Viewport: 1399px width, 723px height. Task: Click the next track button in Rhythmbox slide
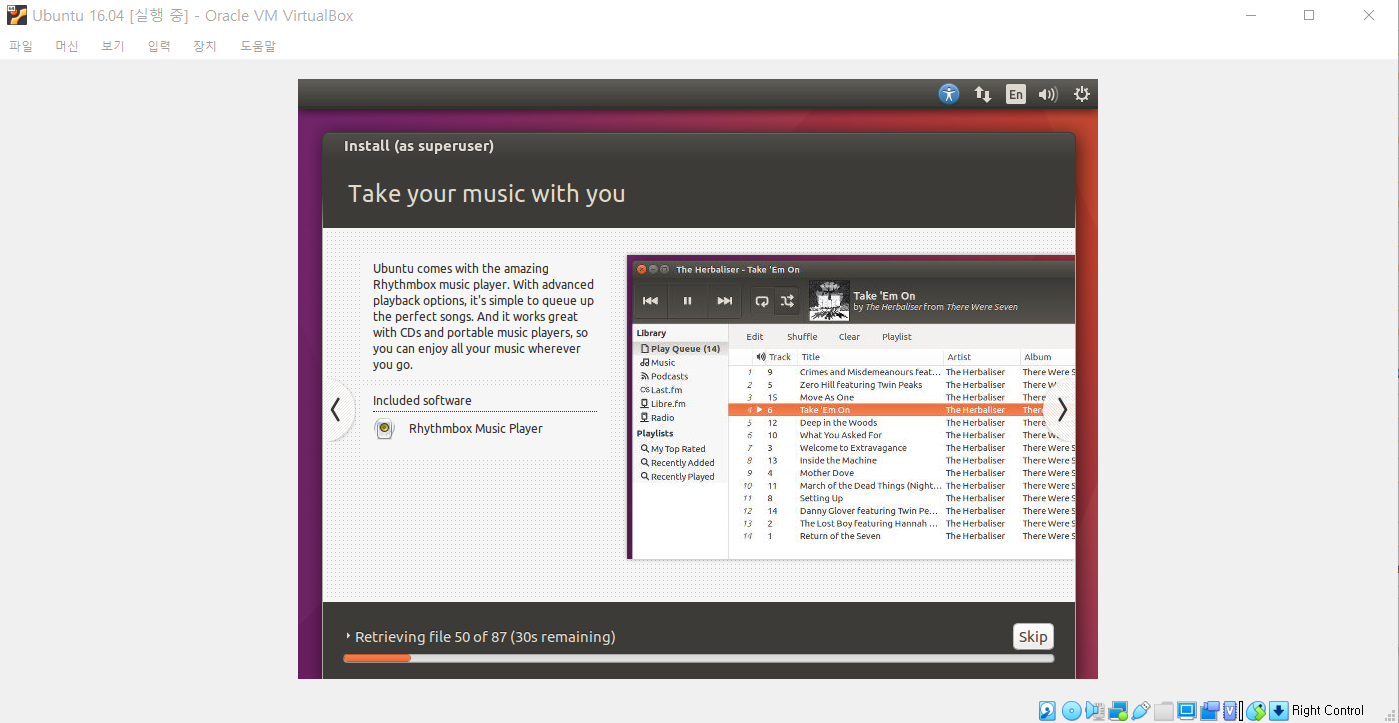point(725,301)
